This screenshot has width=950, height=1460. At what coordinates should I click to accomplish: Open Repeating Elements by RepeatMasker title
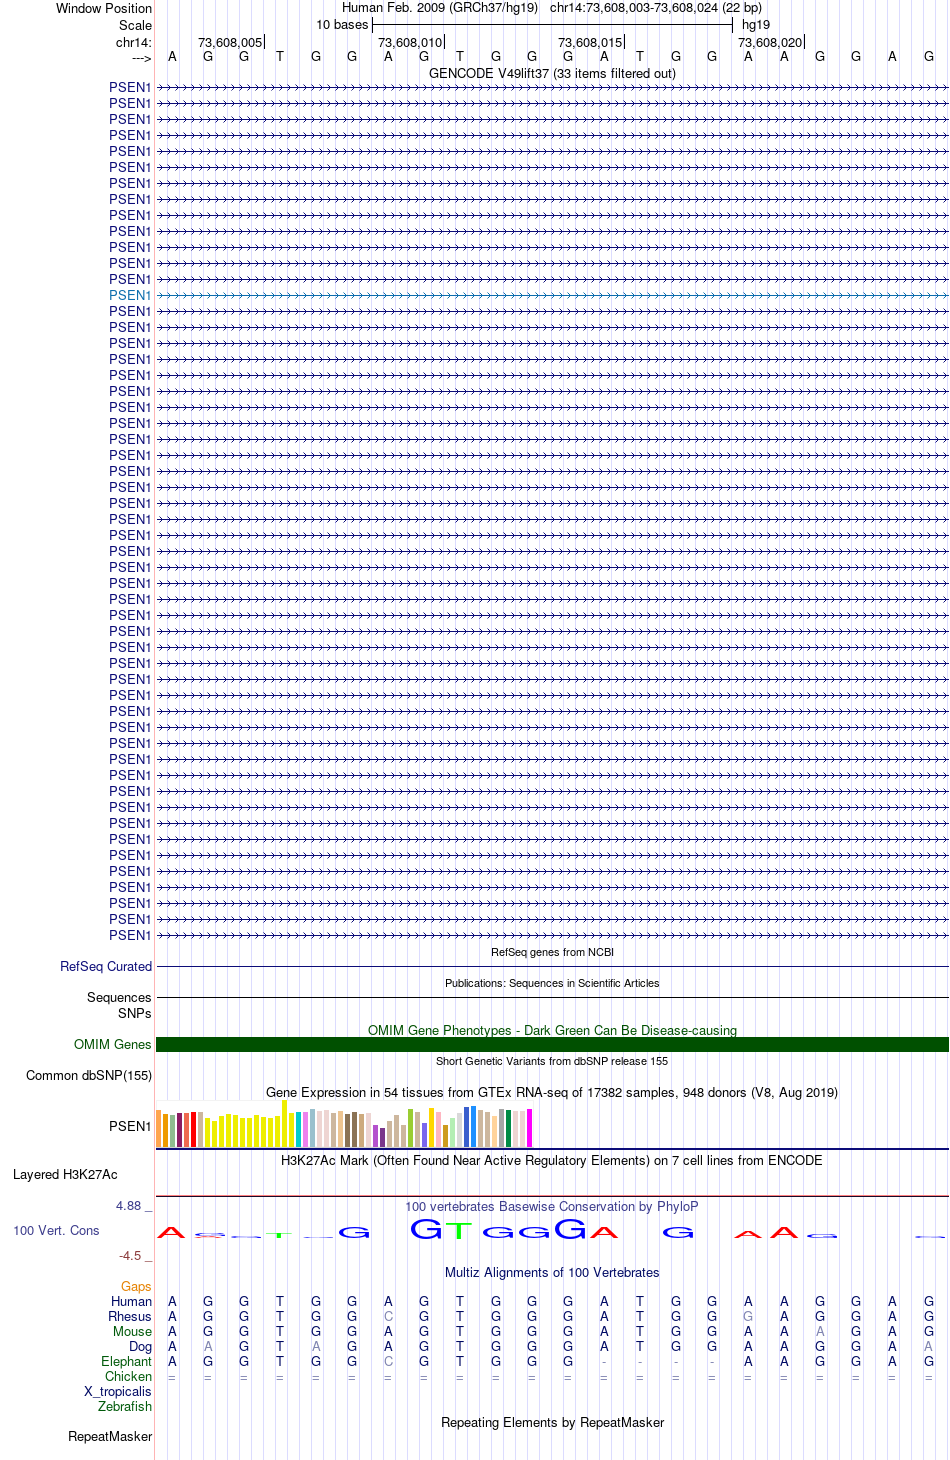[x=552, y=1422]
